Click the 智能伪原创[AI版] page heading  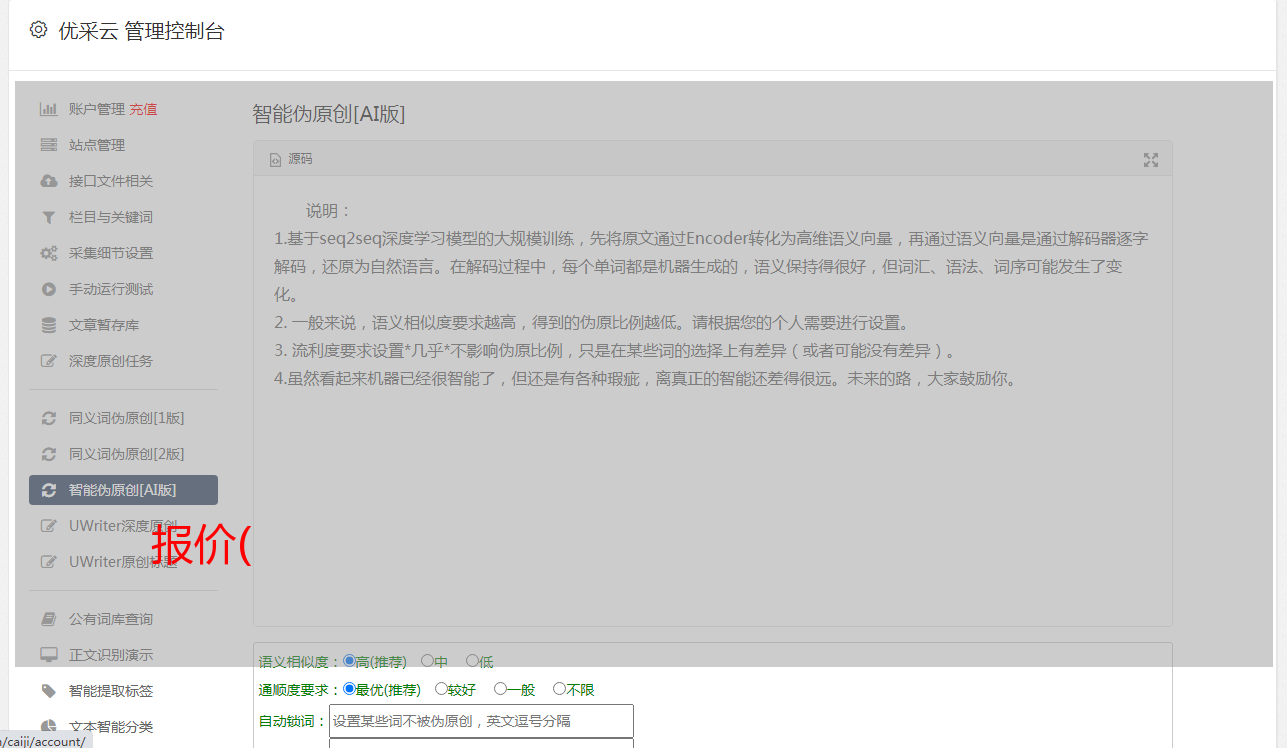(x=329, y=114)
